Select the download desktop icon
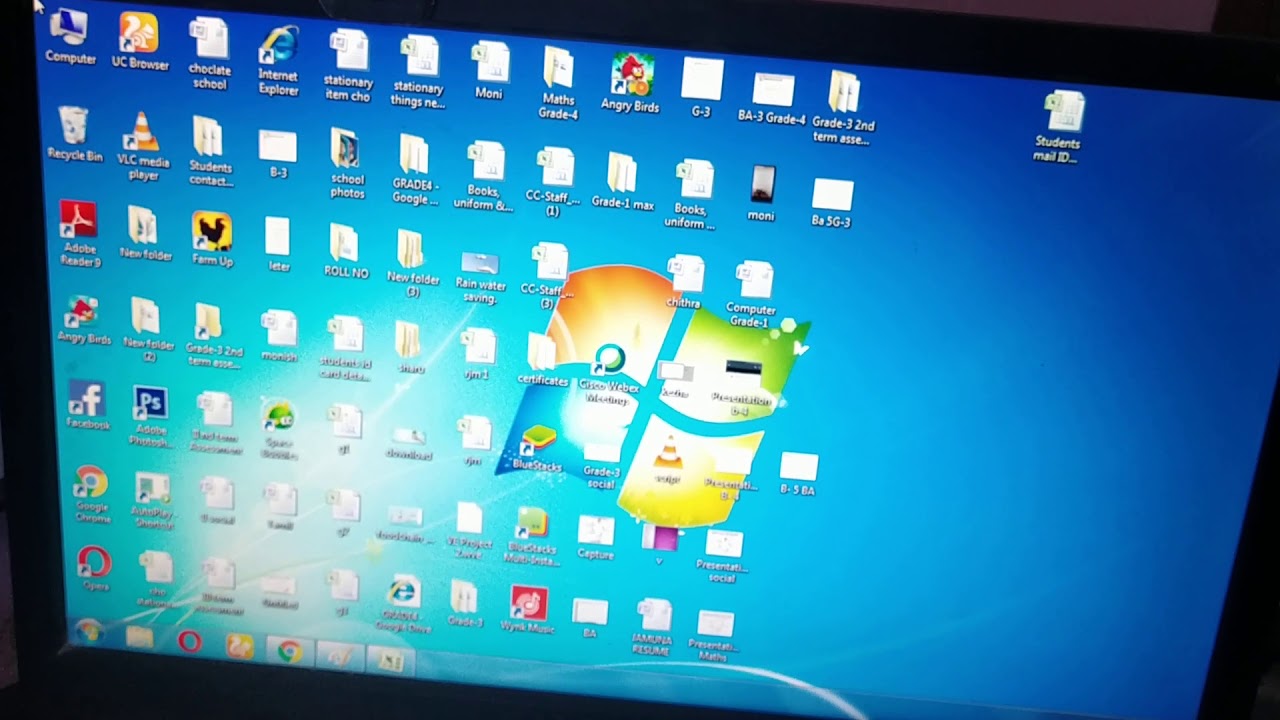1280x720 pixels. click(409, 443)
